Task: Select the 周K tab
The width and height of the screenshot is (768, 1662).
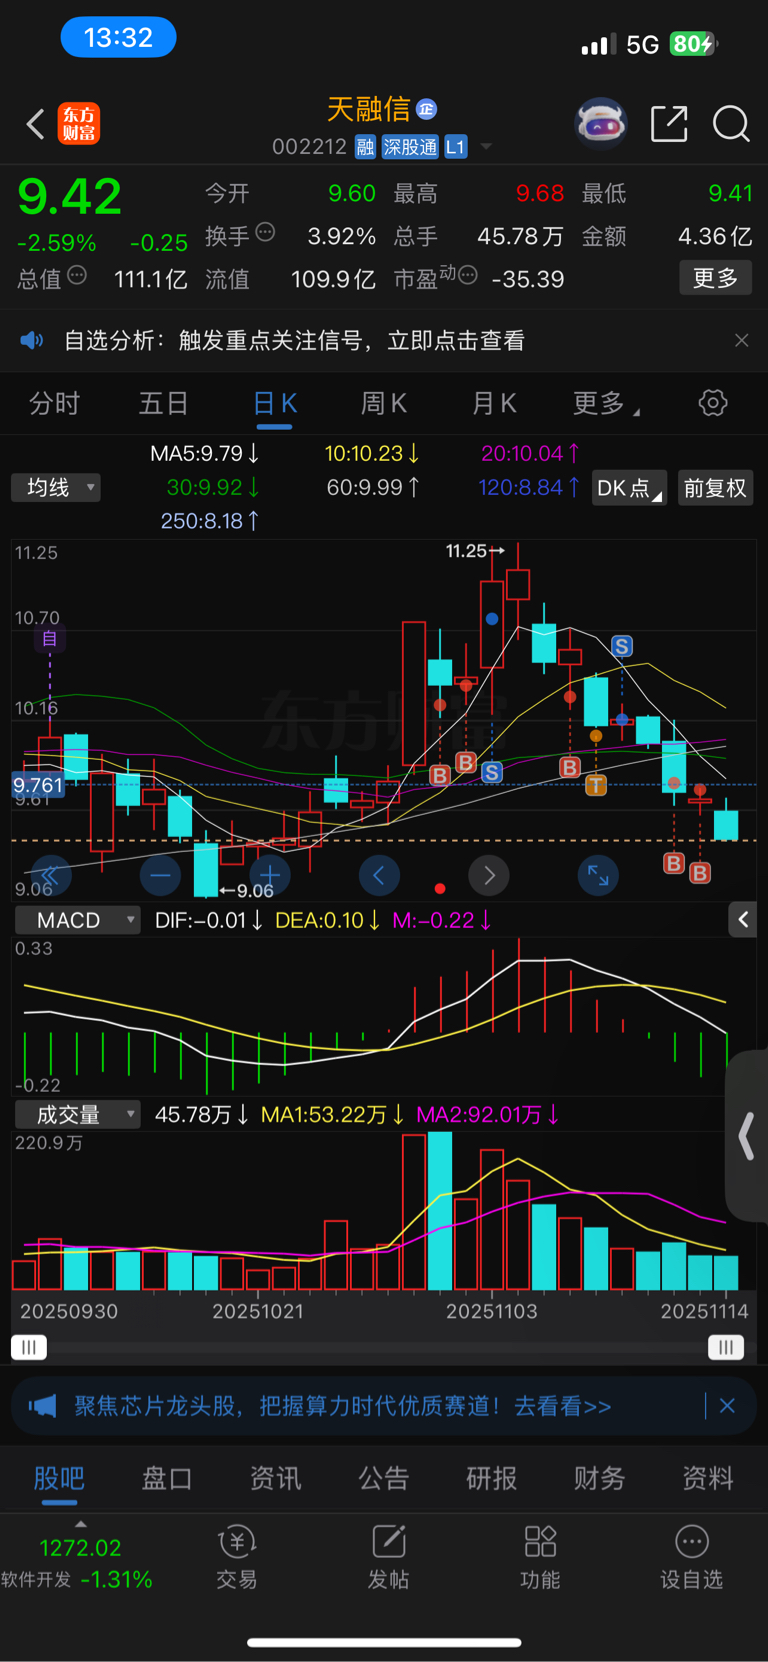Action: pyautogui.click(x=384, y=403)
